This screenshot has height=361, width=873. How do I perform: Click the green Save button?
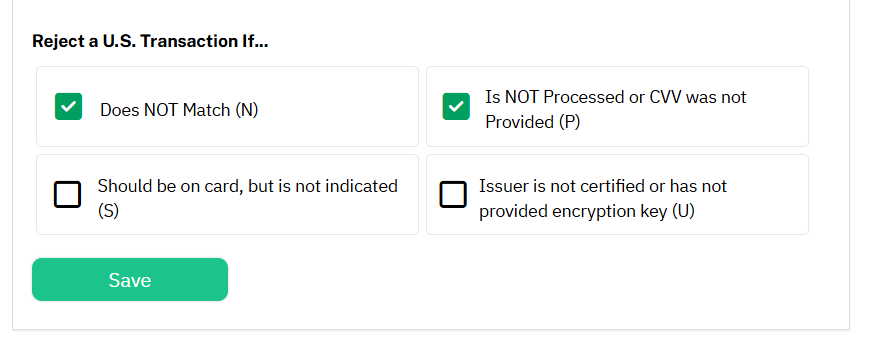pos(130,280)
